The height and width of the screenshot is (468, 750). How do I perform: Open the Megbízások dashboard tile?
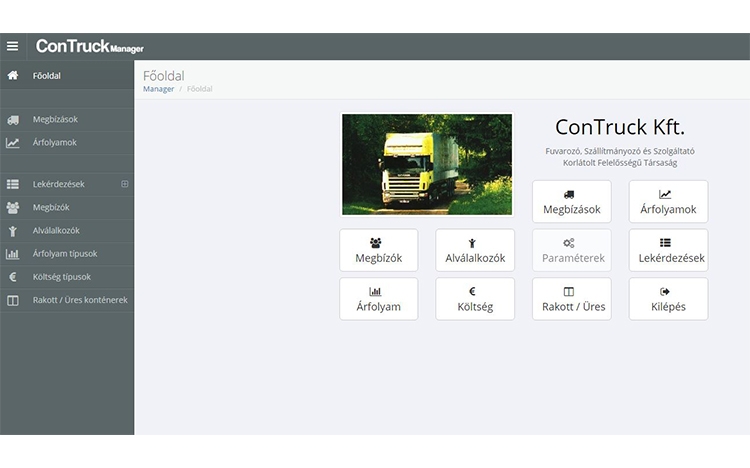pyautogui.click(x=571, y=202)
